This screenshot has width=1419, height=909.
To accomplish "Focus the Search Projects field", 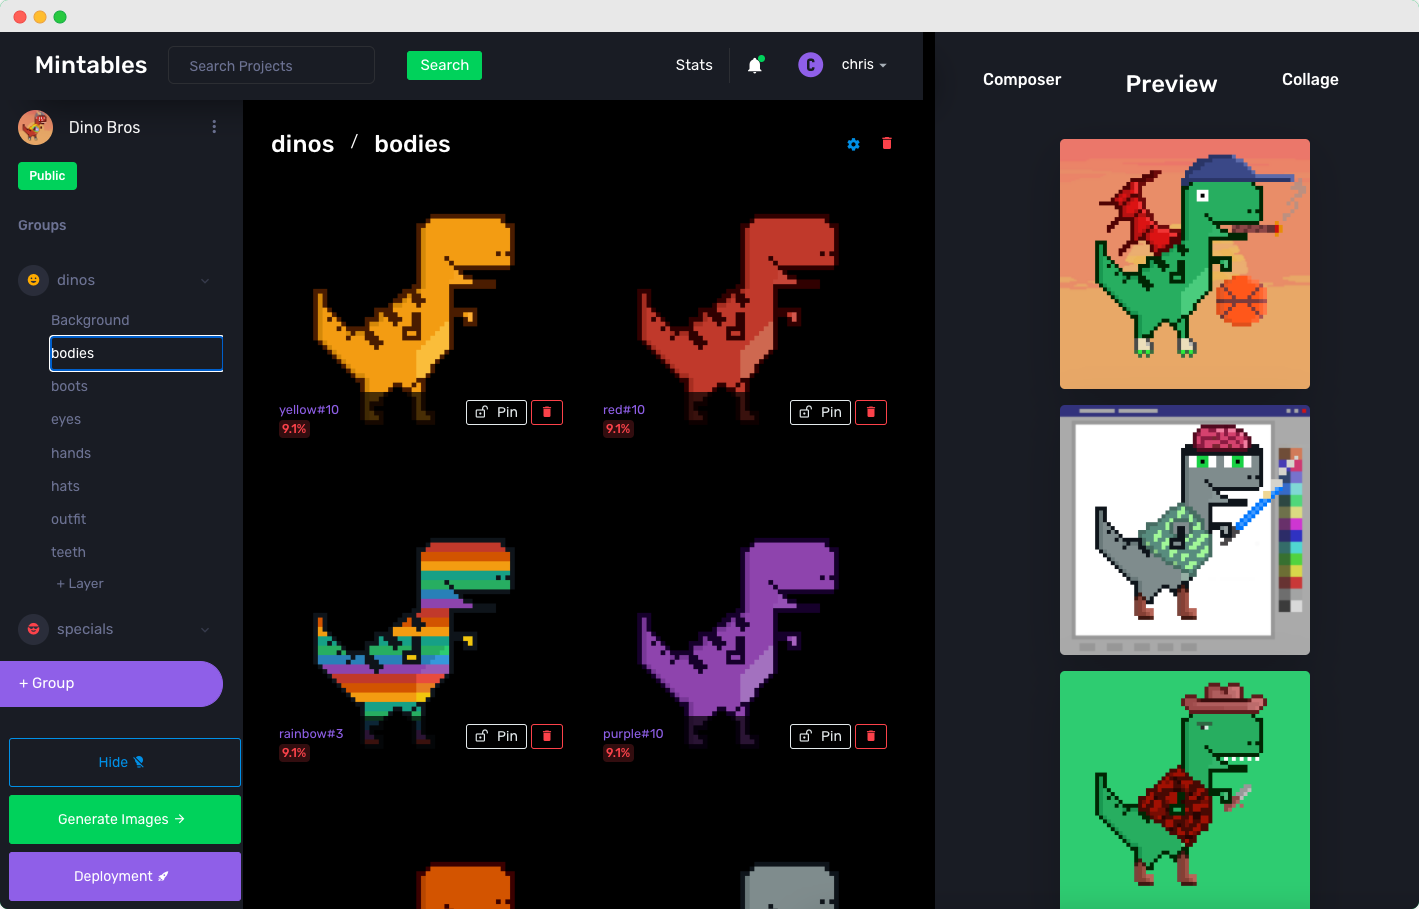I will click(x=271, y=65).
